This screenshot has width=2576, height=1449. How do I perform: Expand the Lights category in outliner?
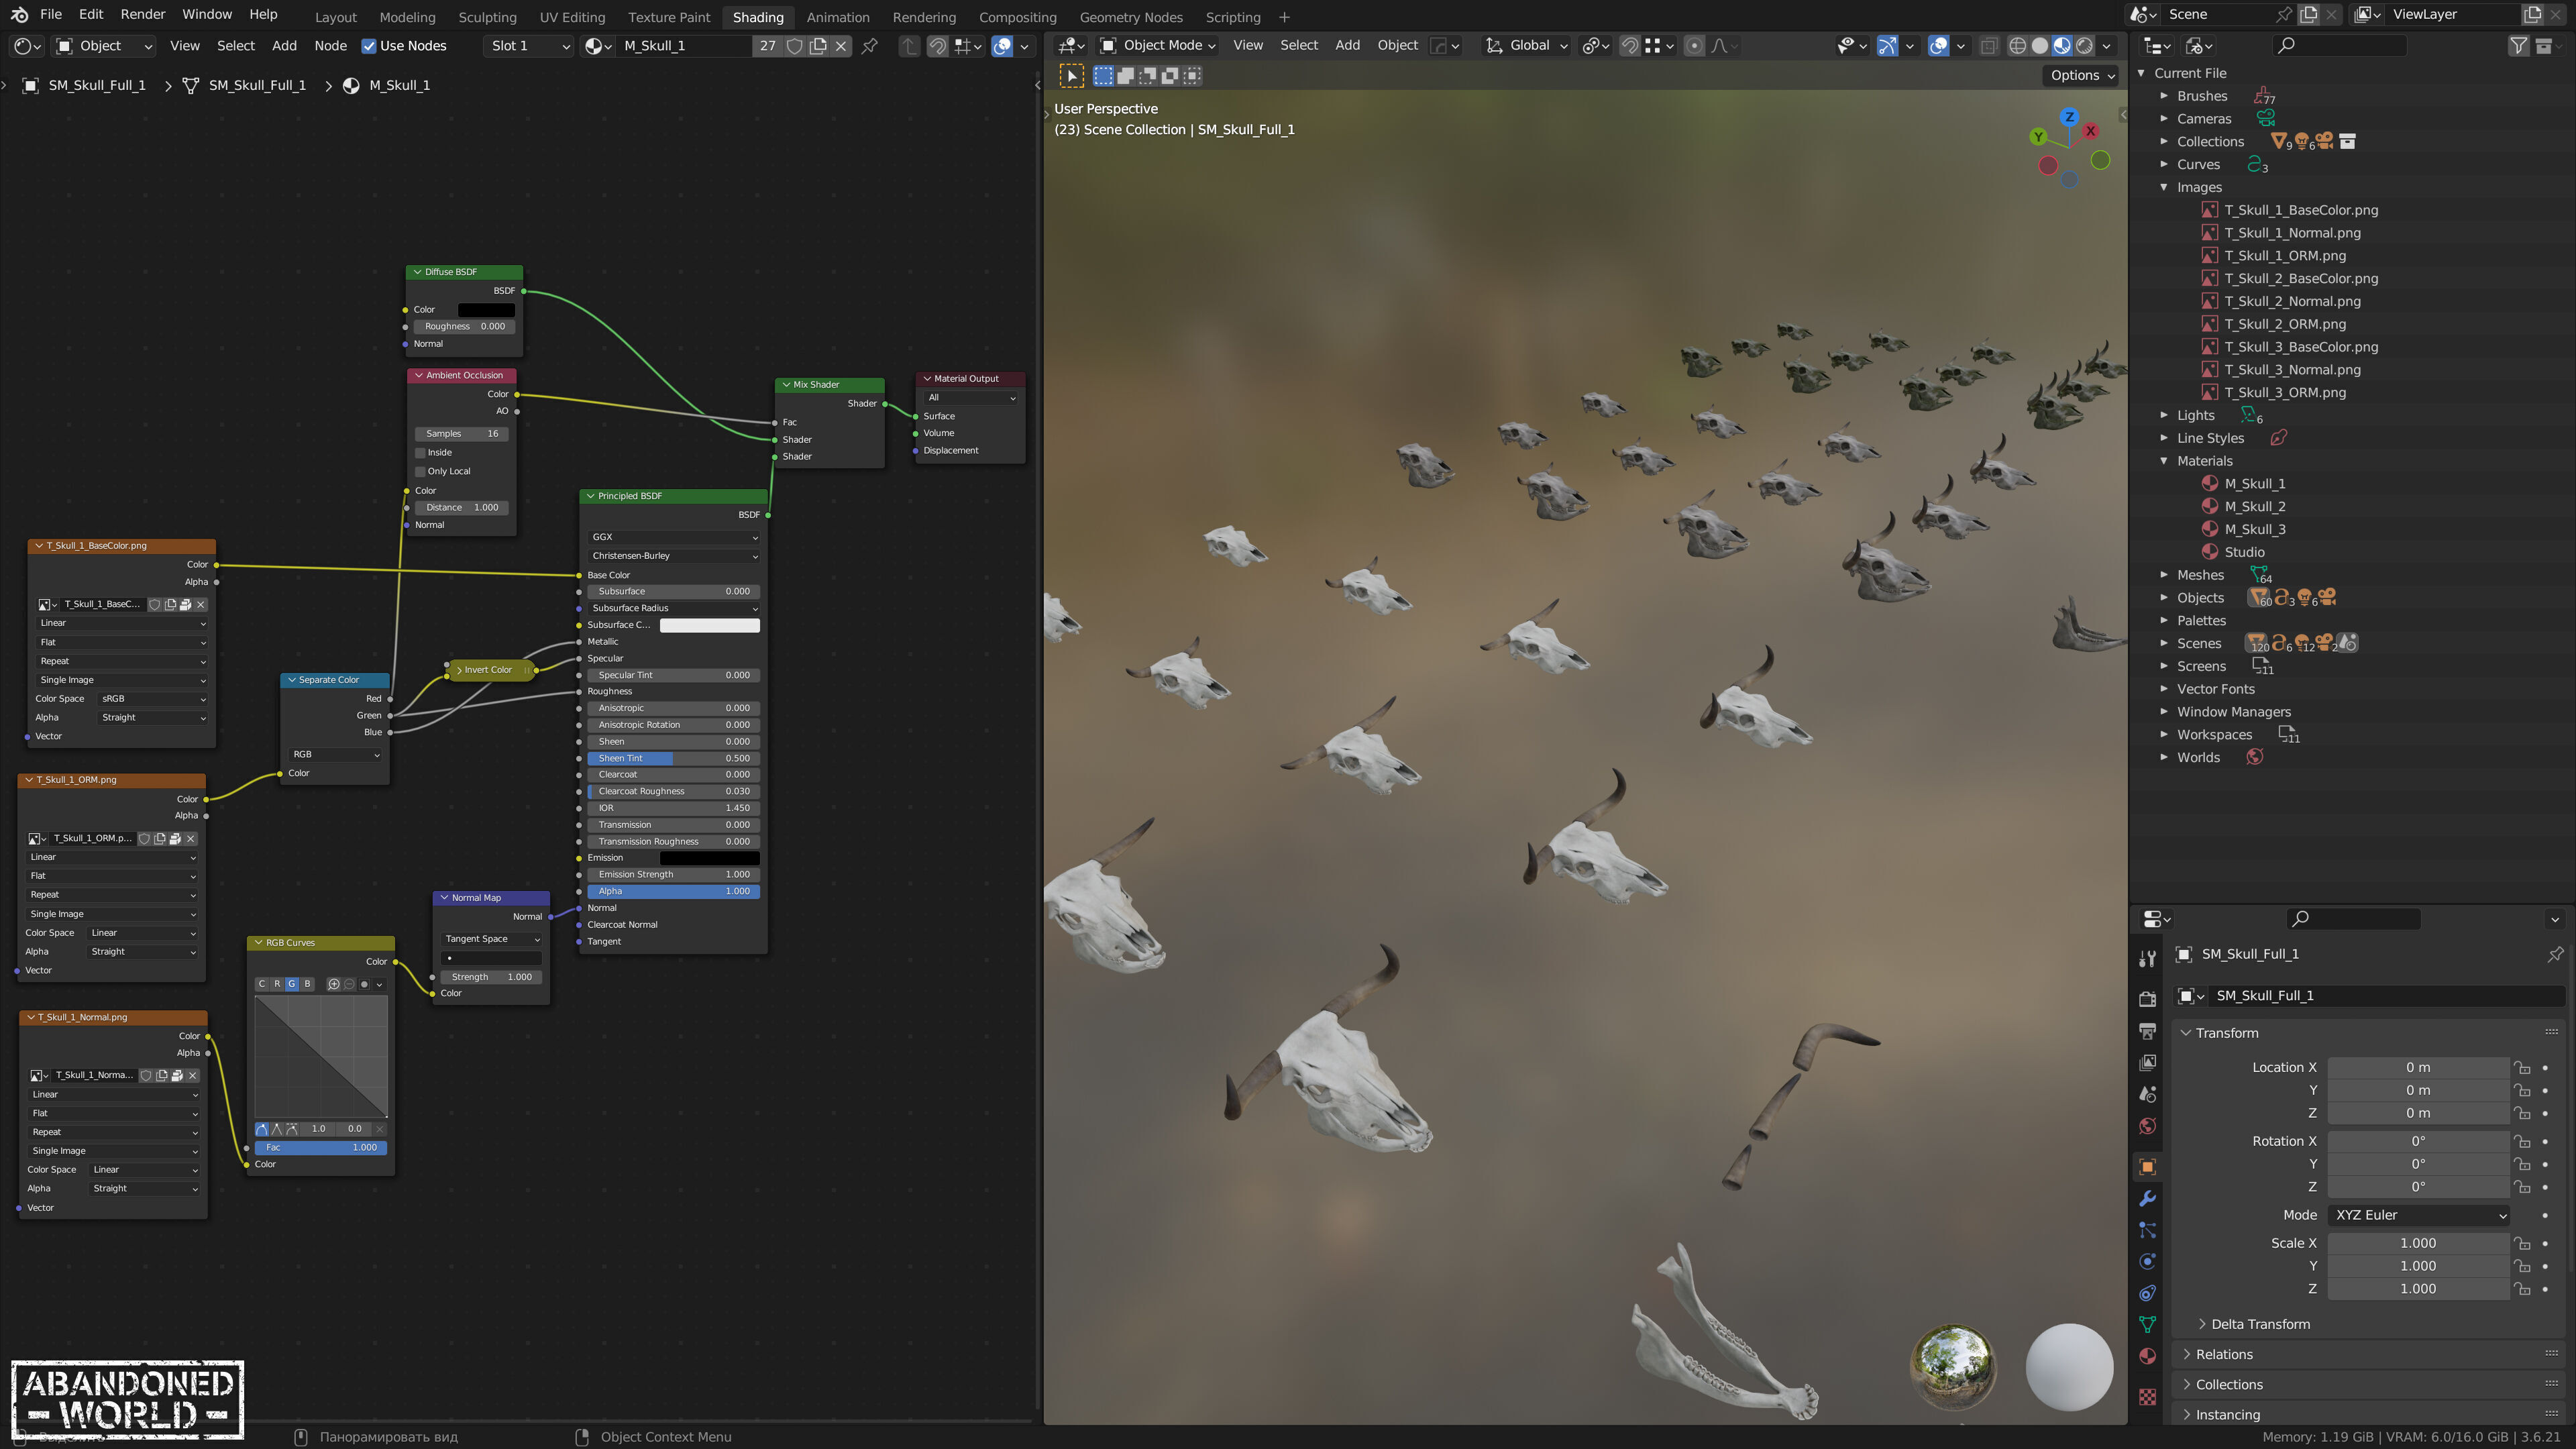pyautogui.click(x=2164, y=415)
